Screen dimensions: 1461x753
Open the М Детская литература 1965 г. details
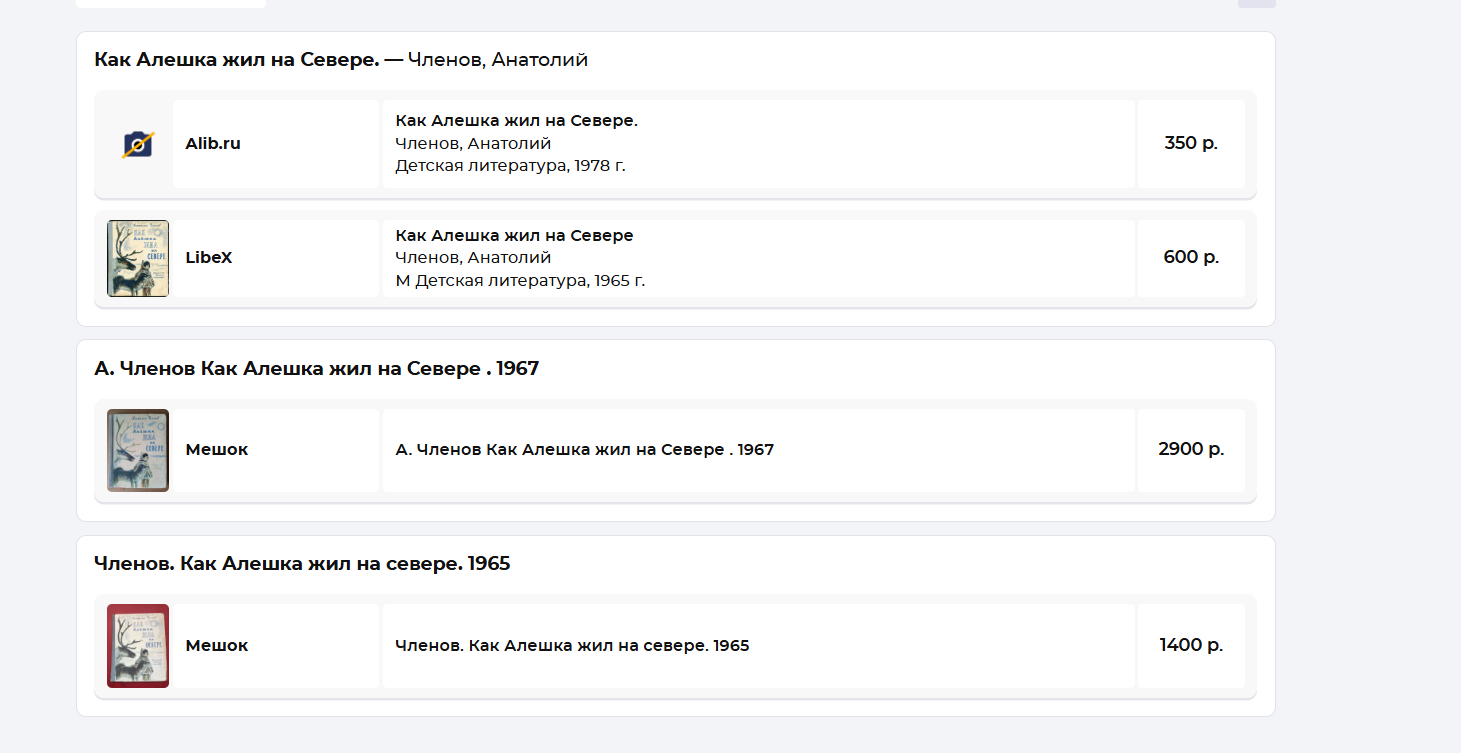pos(520,281)
